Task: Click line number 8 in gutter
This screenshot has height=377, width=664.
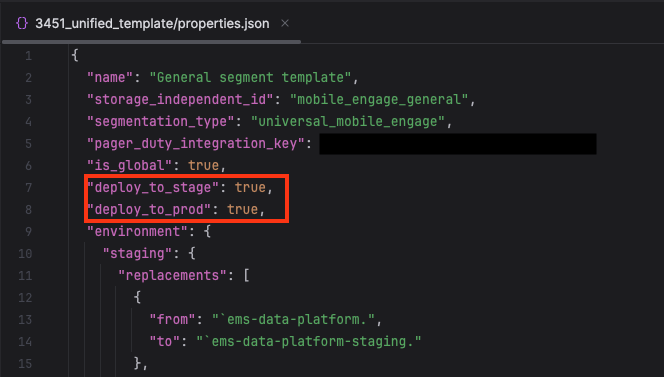Action: (28, 210)
